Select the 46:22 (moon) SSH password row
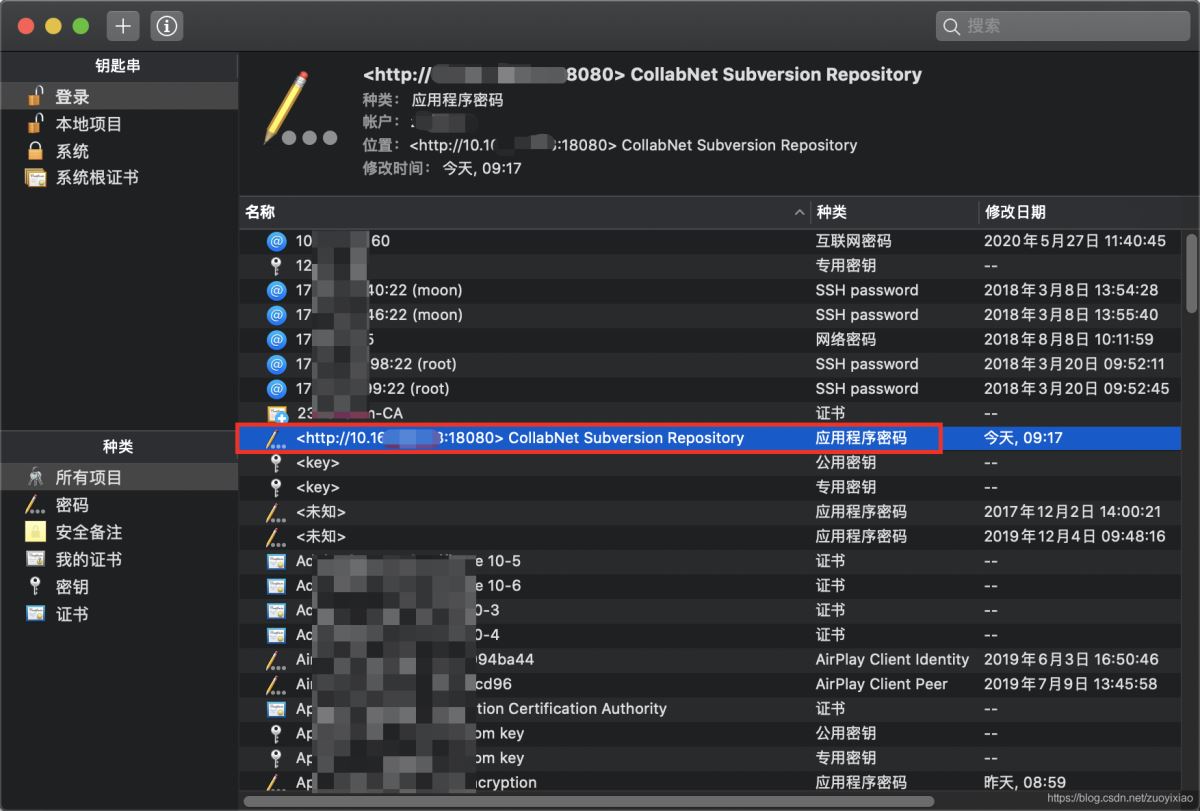This screenshot has height=811, width=1200. coord(711,315)
